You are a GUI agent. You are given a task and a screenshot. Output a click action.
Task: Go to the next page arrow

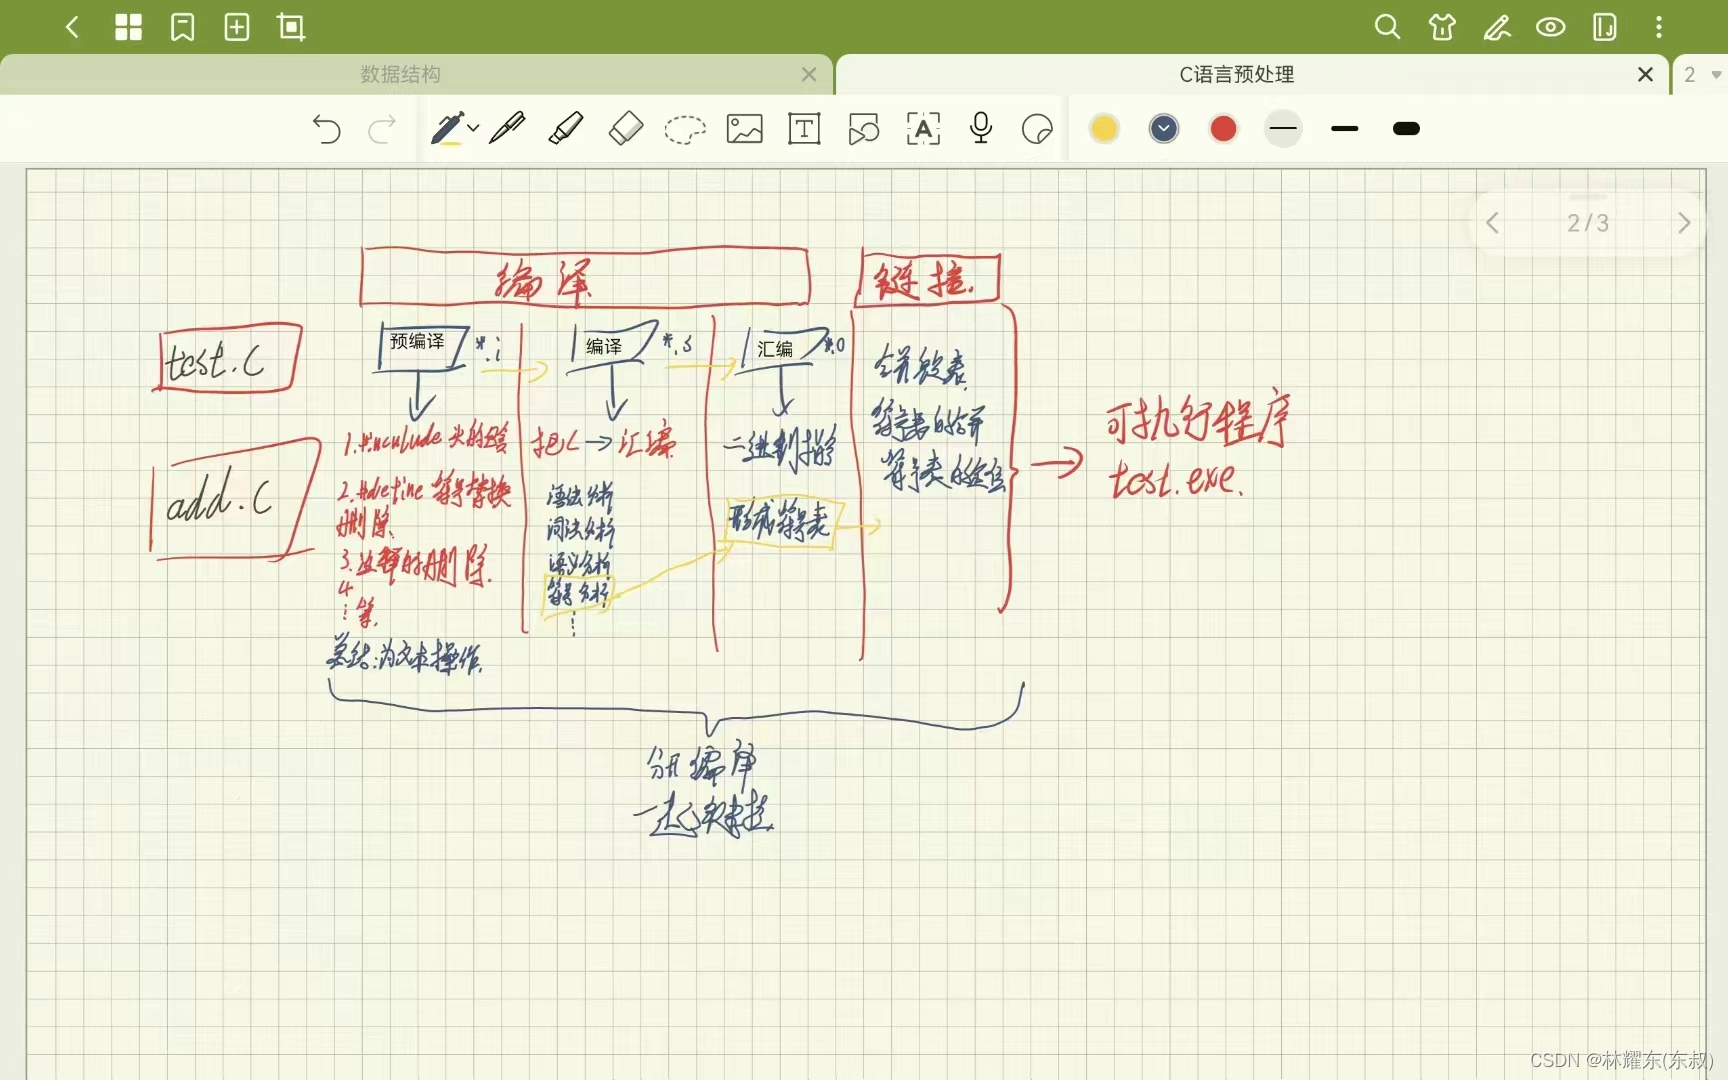pos(1684,223)
